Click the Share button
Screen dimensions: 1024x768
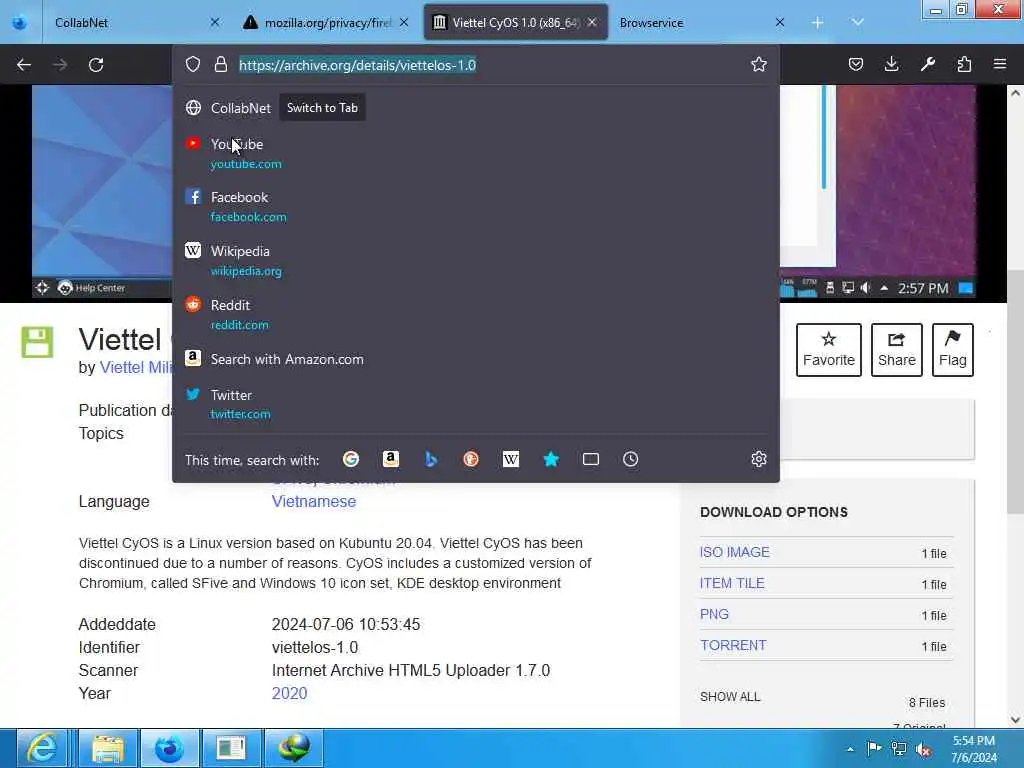coord(896,349)
